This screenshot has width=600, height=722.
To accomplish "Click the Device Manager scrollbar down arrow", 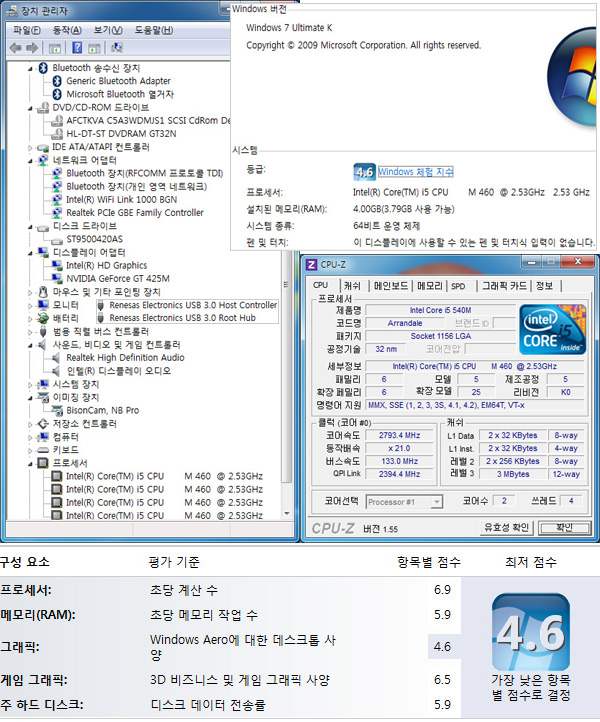I will 287,513.
